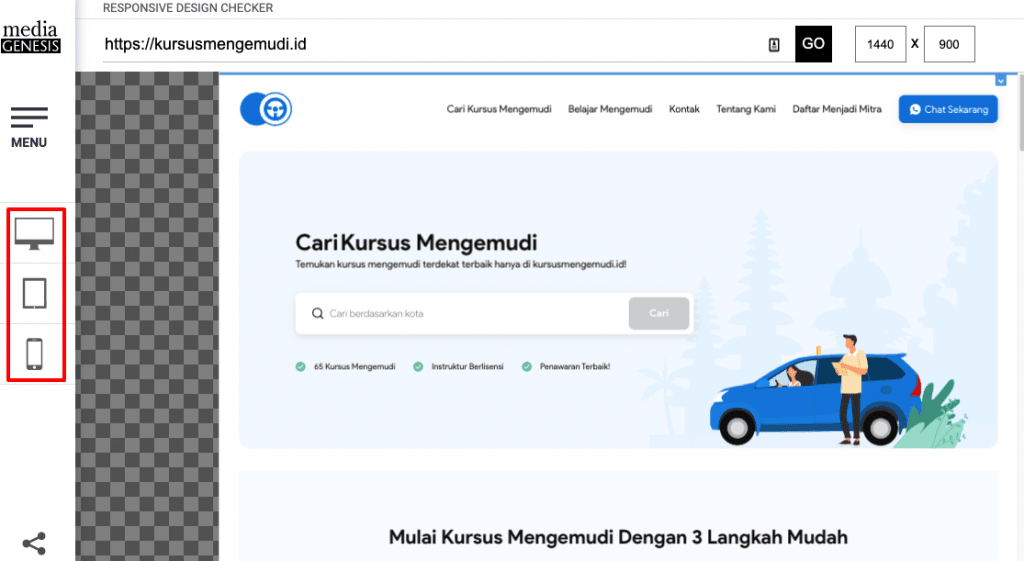1024x561 pixels.
Task: Open Daftar Menjadi Mitra link
Action: (x=837, y=109)
